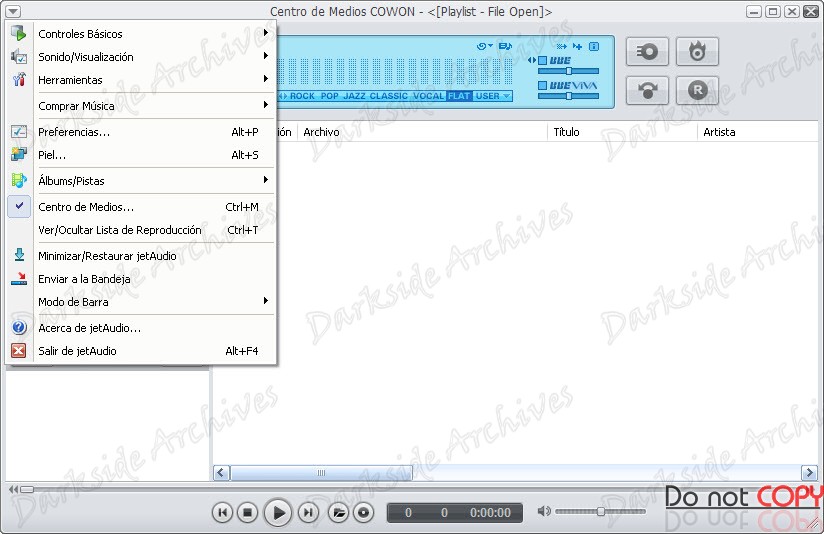Click the Enviar a la Bandeja icon
Screen dimensions: 824x534
(x=19, y=279)
